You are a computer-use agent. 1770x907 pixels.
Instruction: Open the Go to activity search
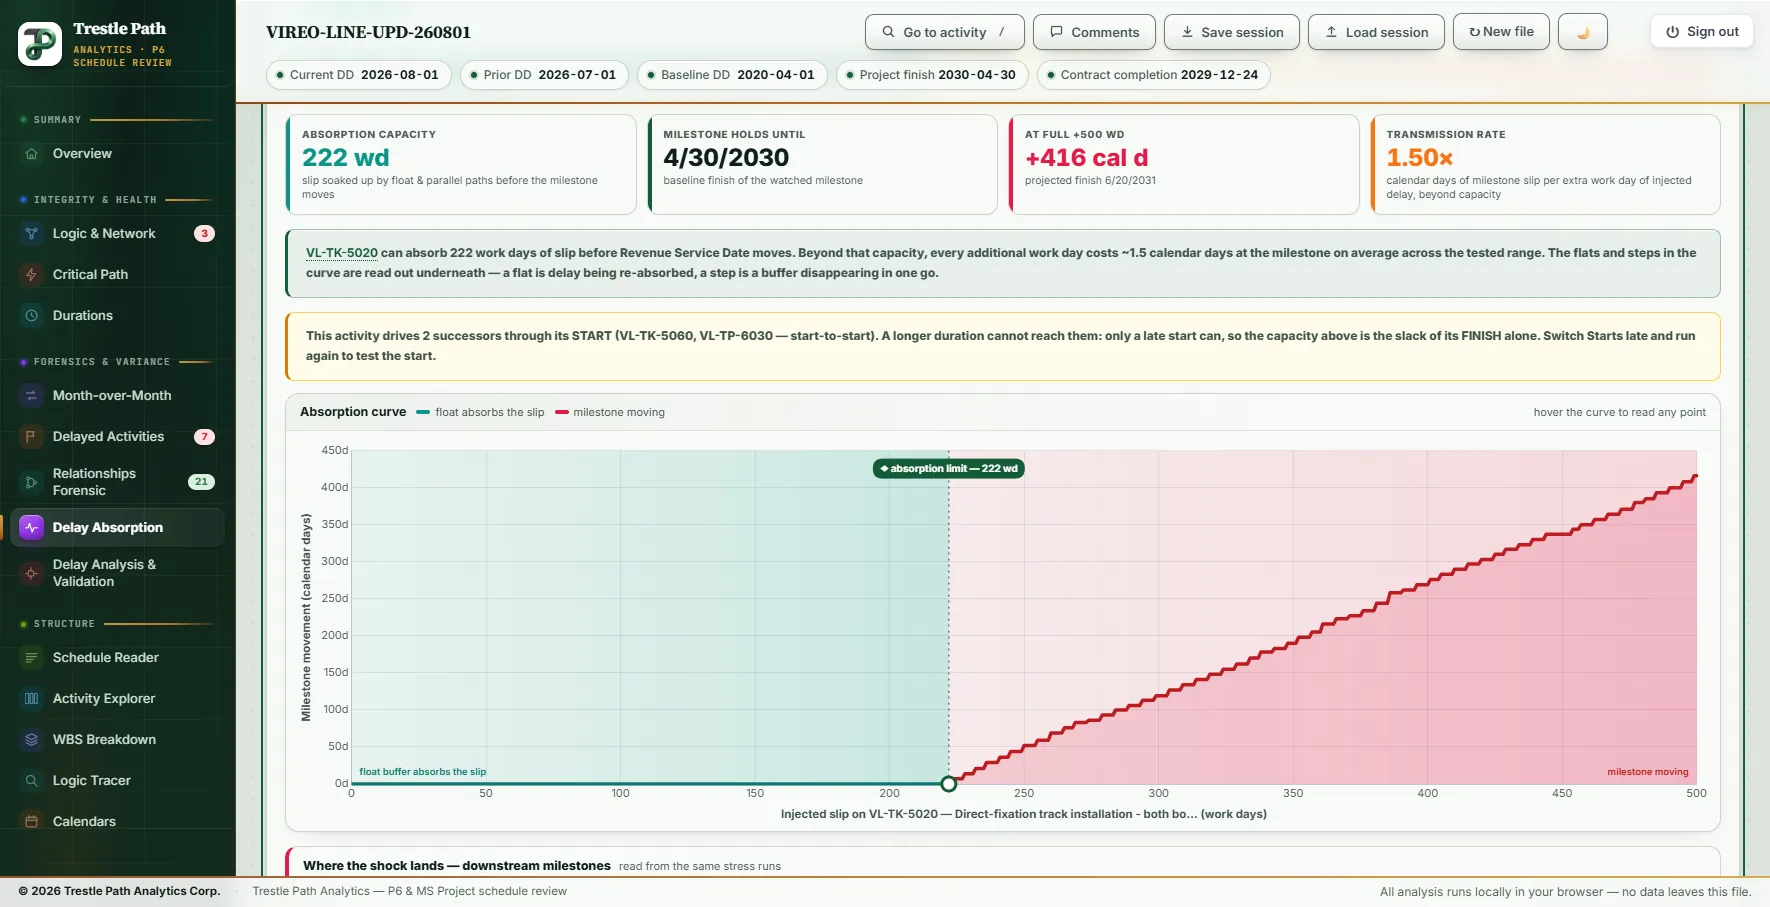944,32
